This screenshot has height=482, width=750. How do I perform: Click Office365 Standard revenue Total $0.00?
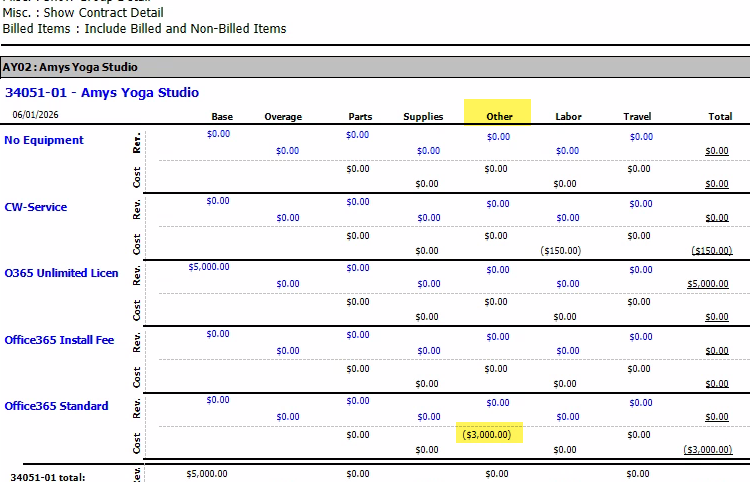(717, 417)
